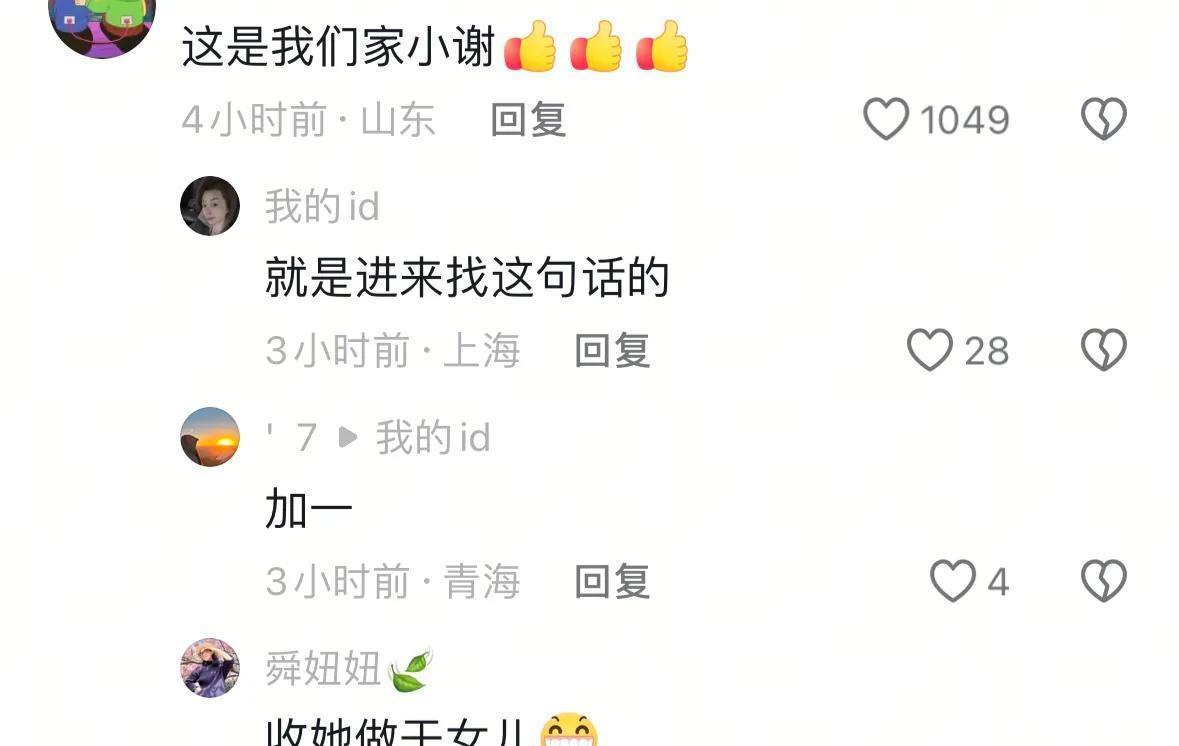
Task: Reply to the Shandong comment
Action: click(x=528, y=120)
